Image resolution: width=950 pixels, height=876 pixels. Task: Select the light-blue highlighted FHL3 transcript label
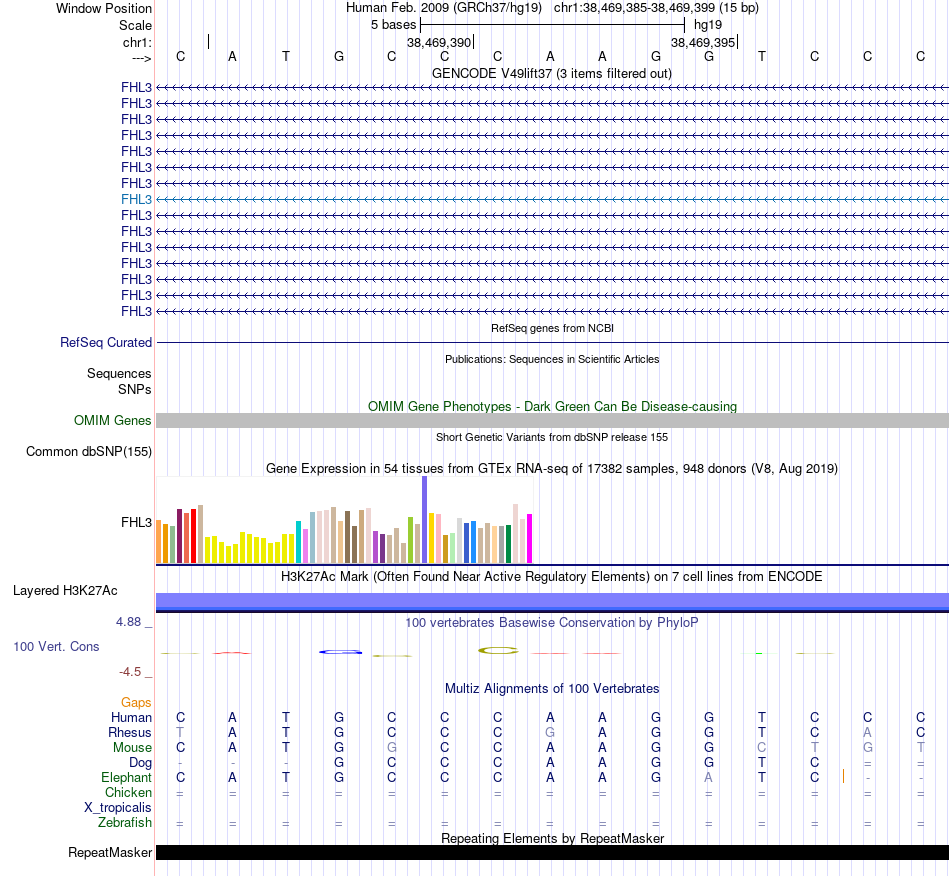point(136,199)
